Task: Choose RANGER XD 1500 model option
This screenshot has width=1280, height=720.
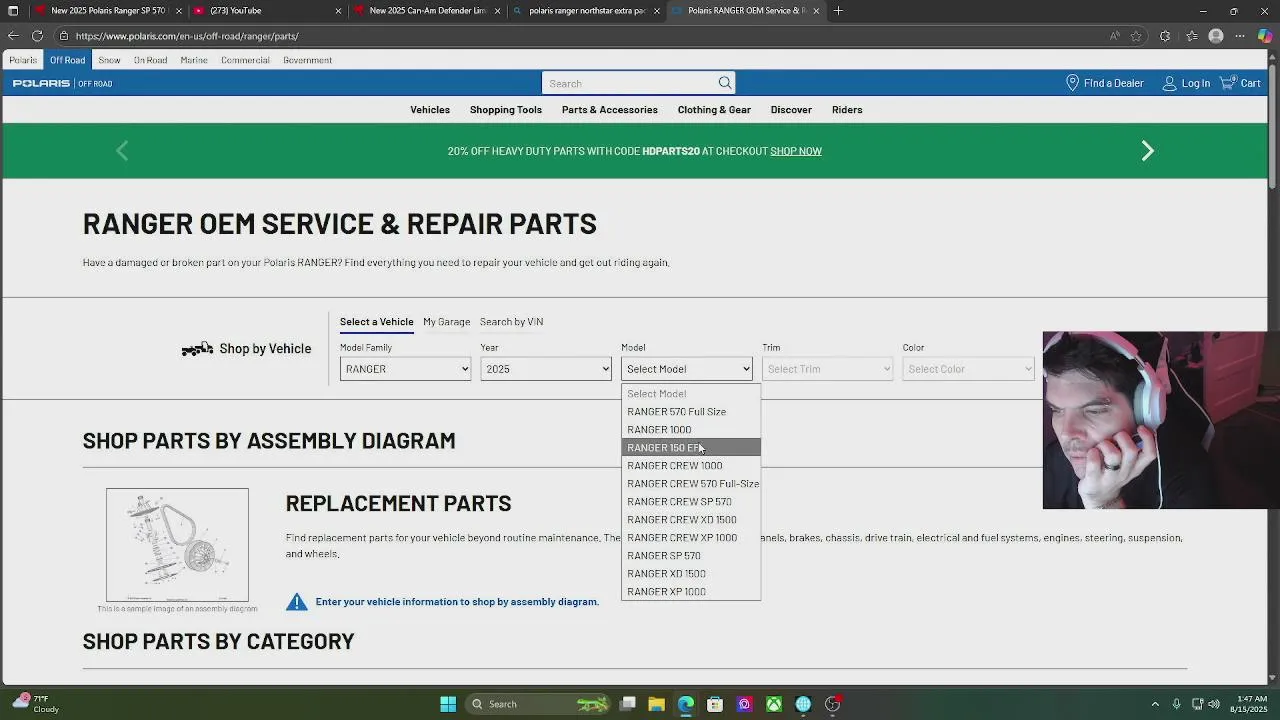Action: (691, 574)
